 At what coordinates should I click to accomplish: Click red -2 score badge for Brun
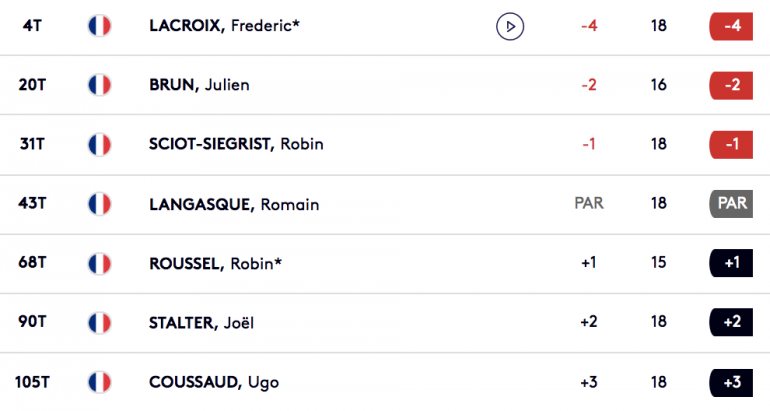tap(731, 85)
